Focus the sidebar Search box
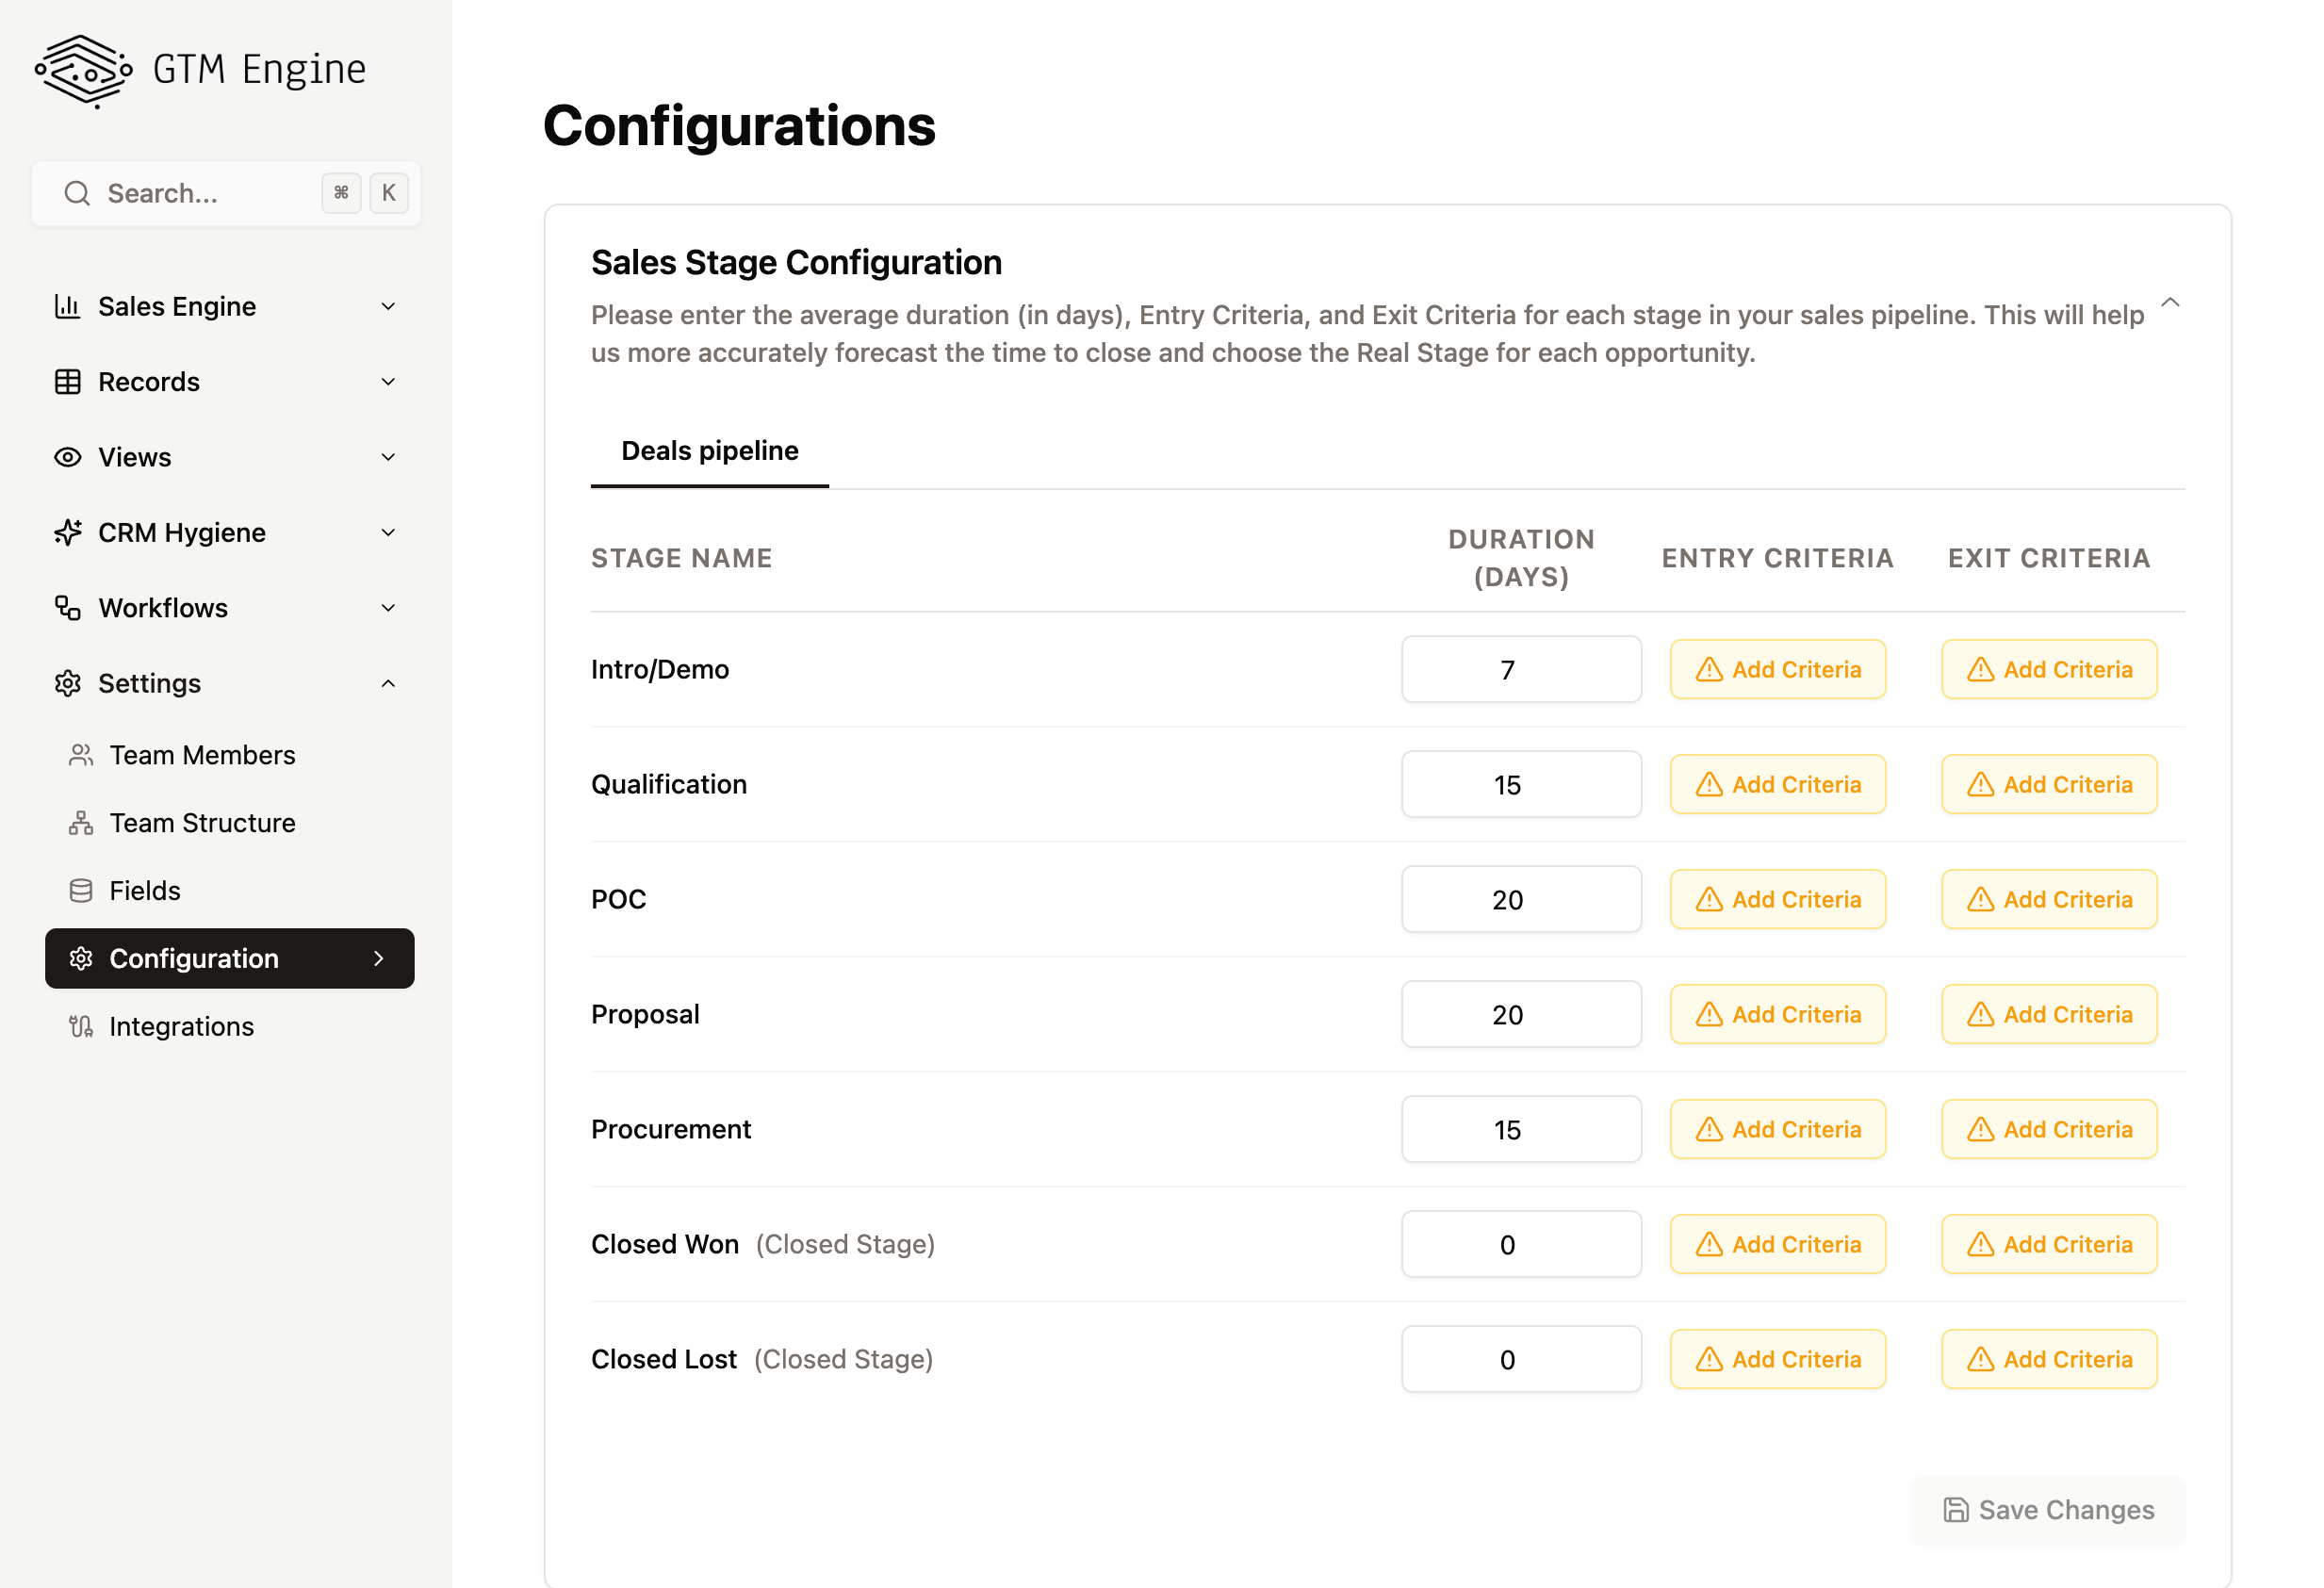Image resolution: width=2324 pixels, height=1588 pixels. coord(200,193)
